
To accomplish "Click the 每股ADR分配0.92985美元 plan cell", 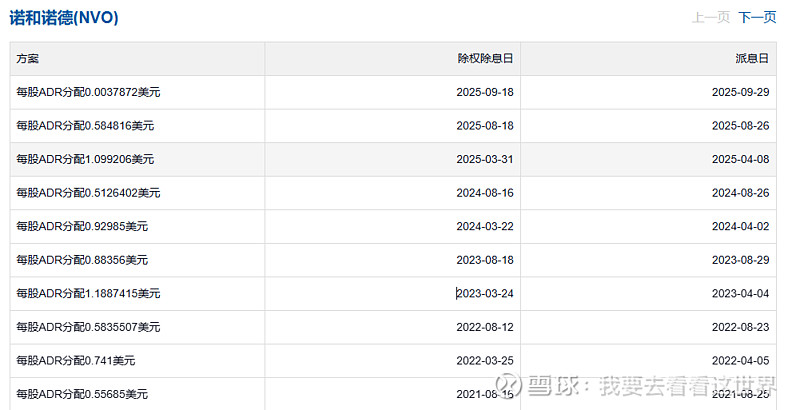I will 82,227.
